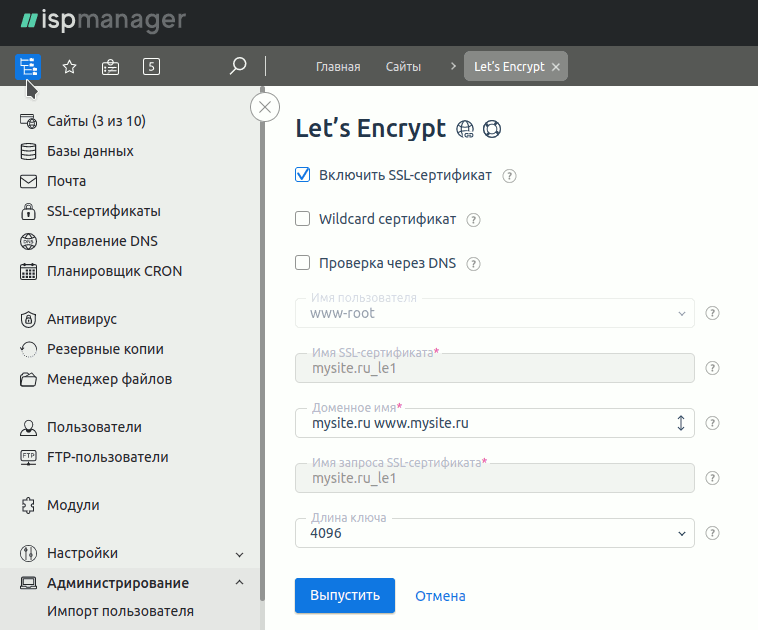
Task: Open the notifications counter icon showing 5
Action: (151, 67)
